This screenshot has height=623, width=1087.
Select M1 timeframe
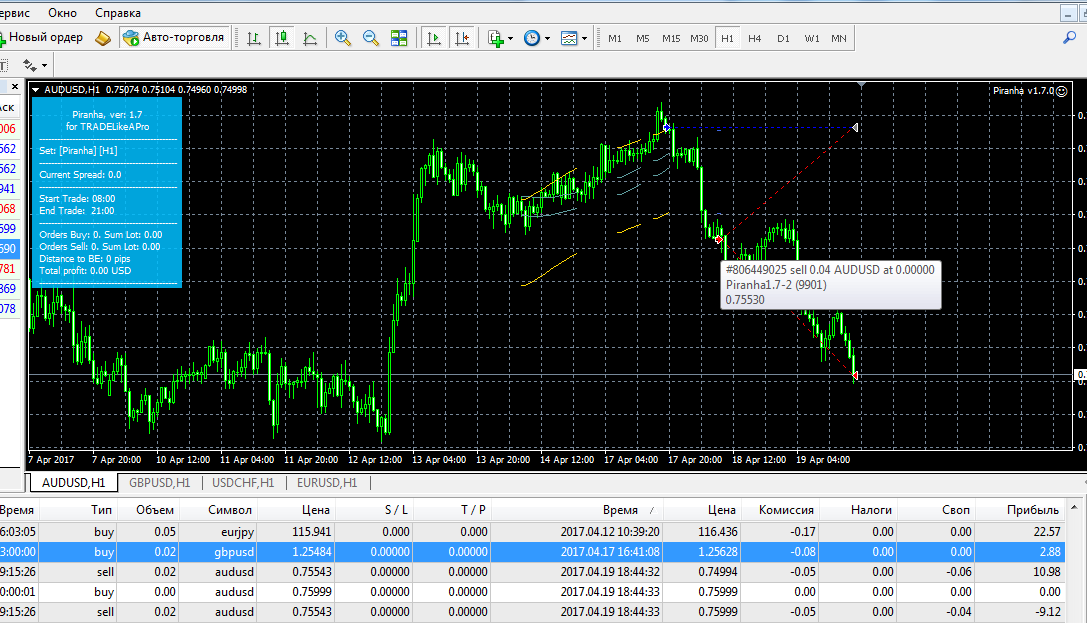click(x=615, y=38)
